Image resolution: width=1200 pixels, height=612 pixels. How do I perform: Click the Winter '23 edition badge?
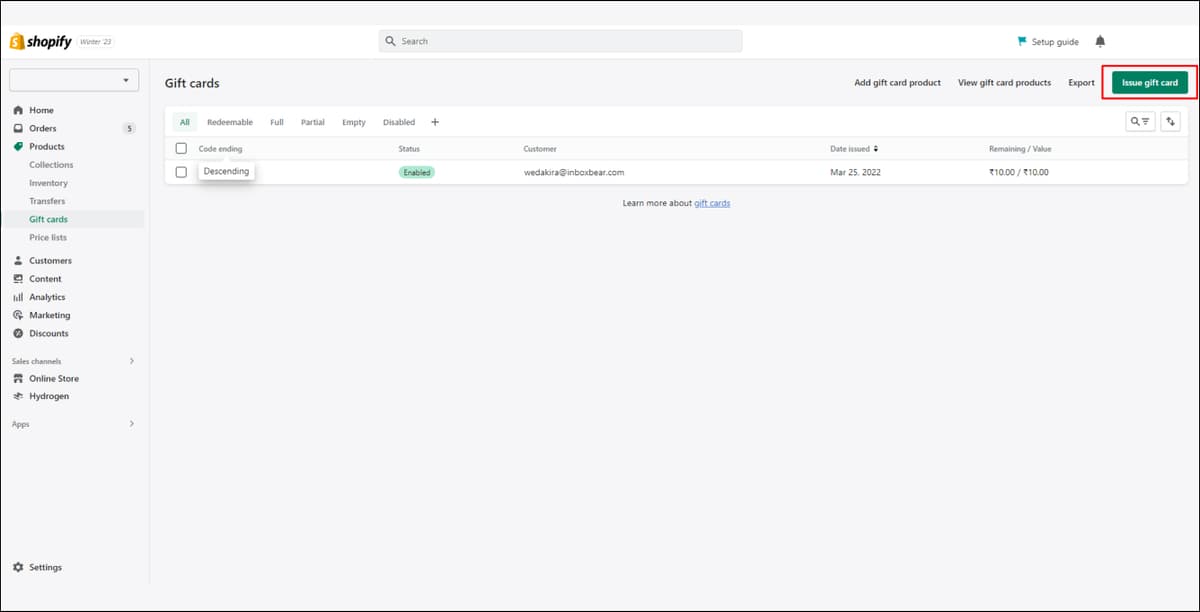tap(95, 41)
